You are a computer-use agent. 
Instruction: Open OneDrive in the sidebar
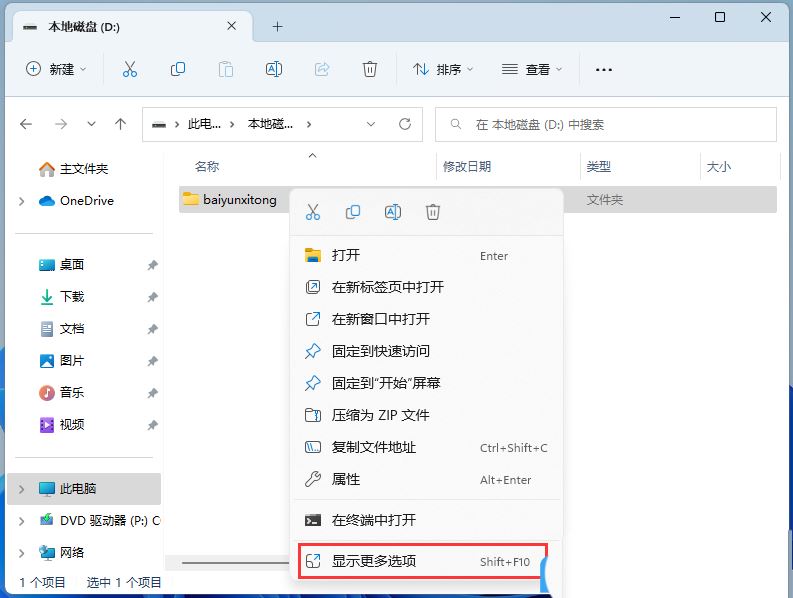(x=76, y=201)
